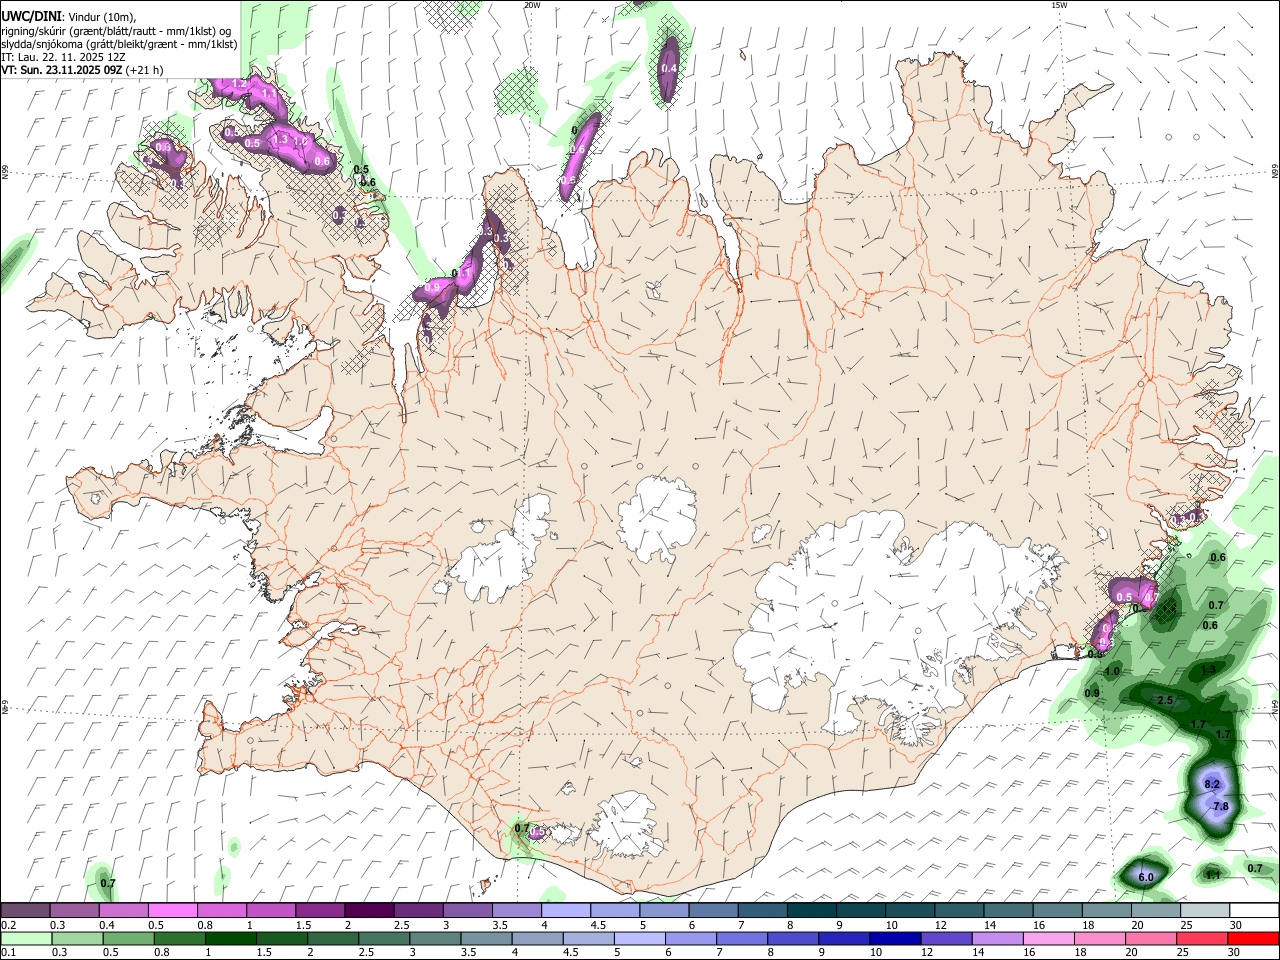Click the 20W longitude label
Screen dimensions: 1280x960
tap(532, 5)
